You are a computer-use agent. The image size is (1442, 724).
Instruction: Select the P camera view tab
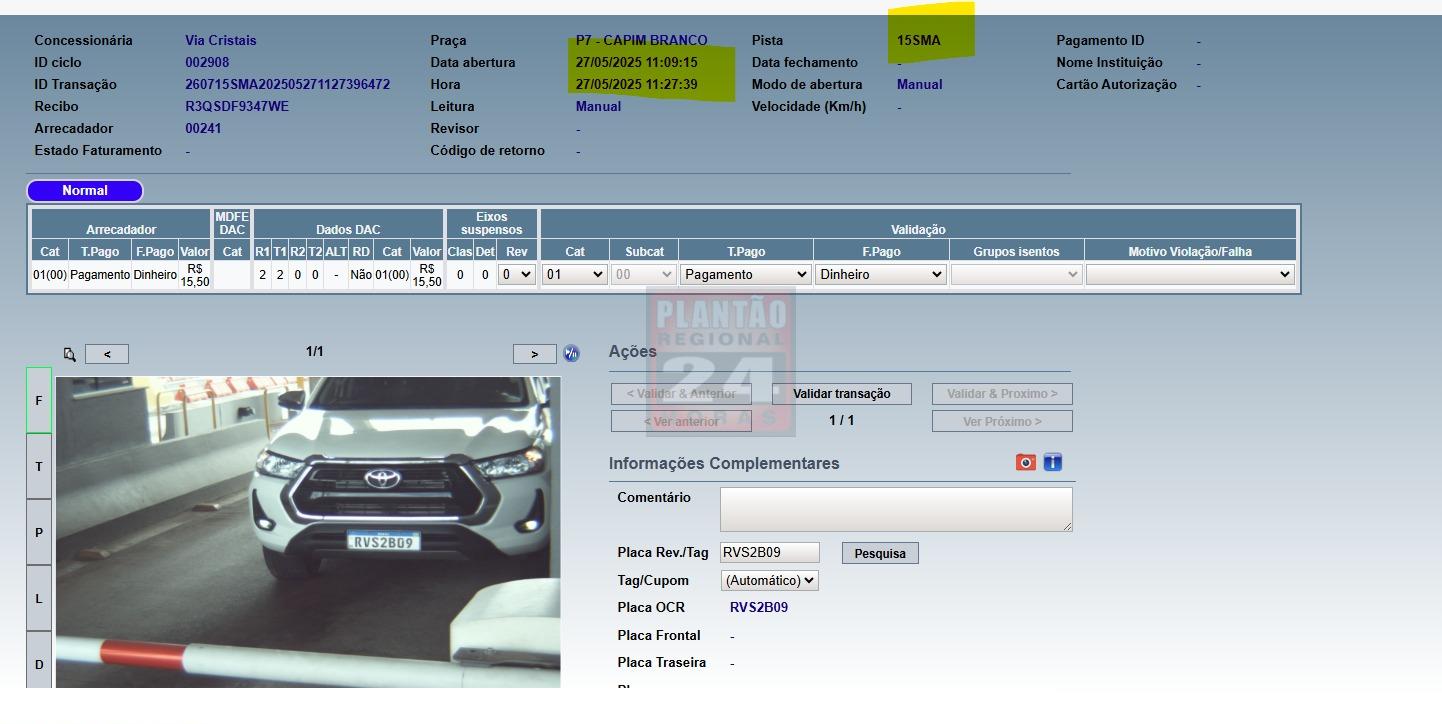point(39,532)
